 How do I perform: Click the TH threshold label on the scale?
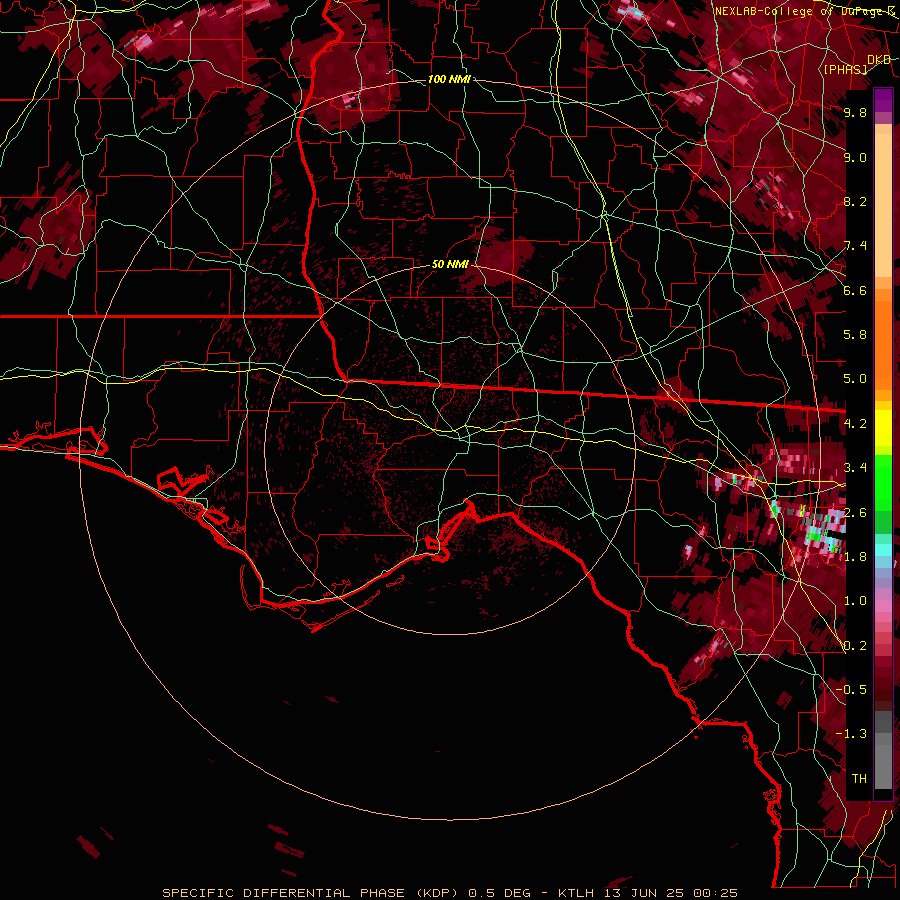[859, 779]
